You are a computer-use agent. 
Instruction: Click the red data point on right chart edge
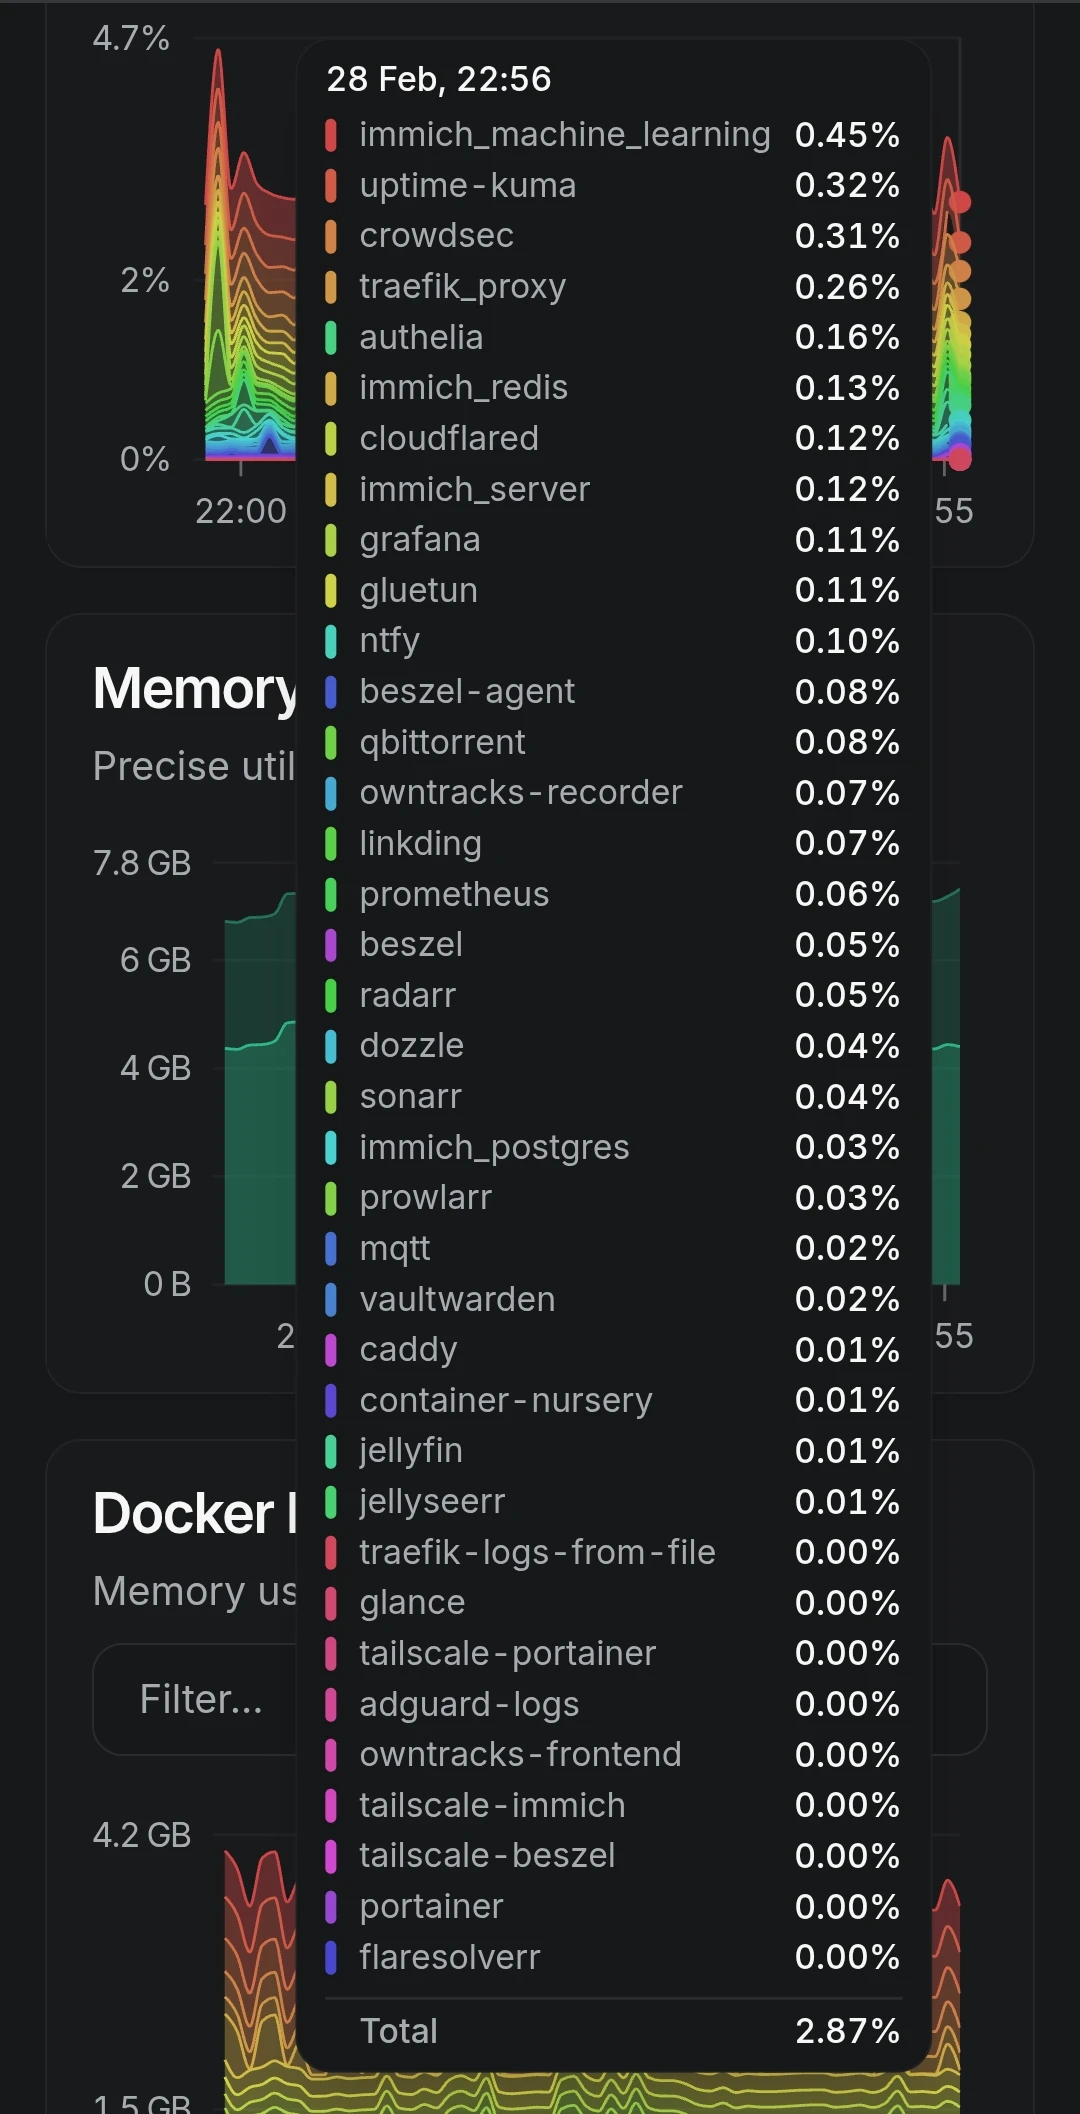[x=960, y=201]
